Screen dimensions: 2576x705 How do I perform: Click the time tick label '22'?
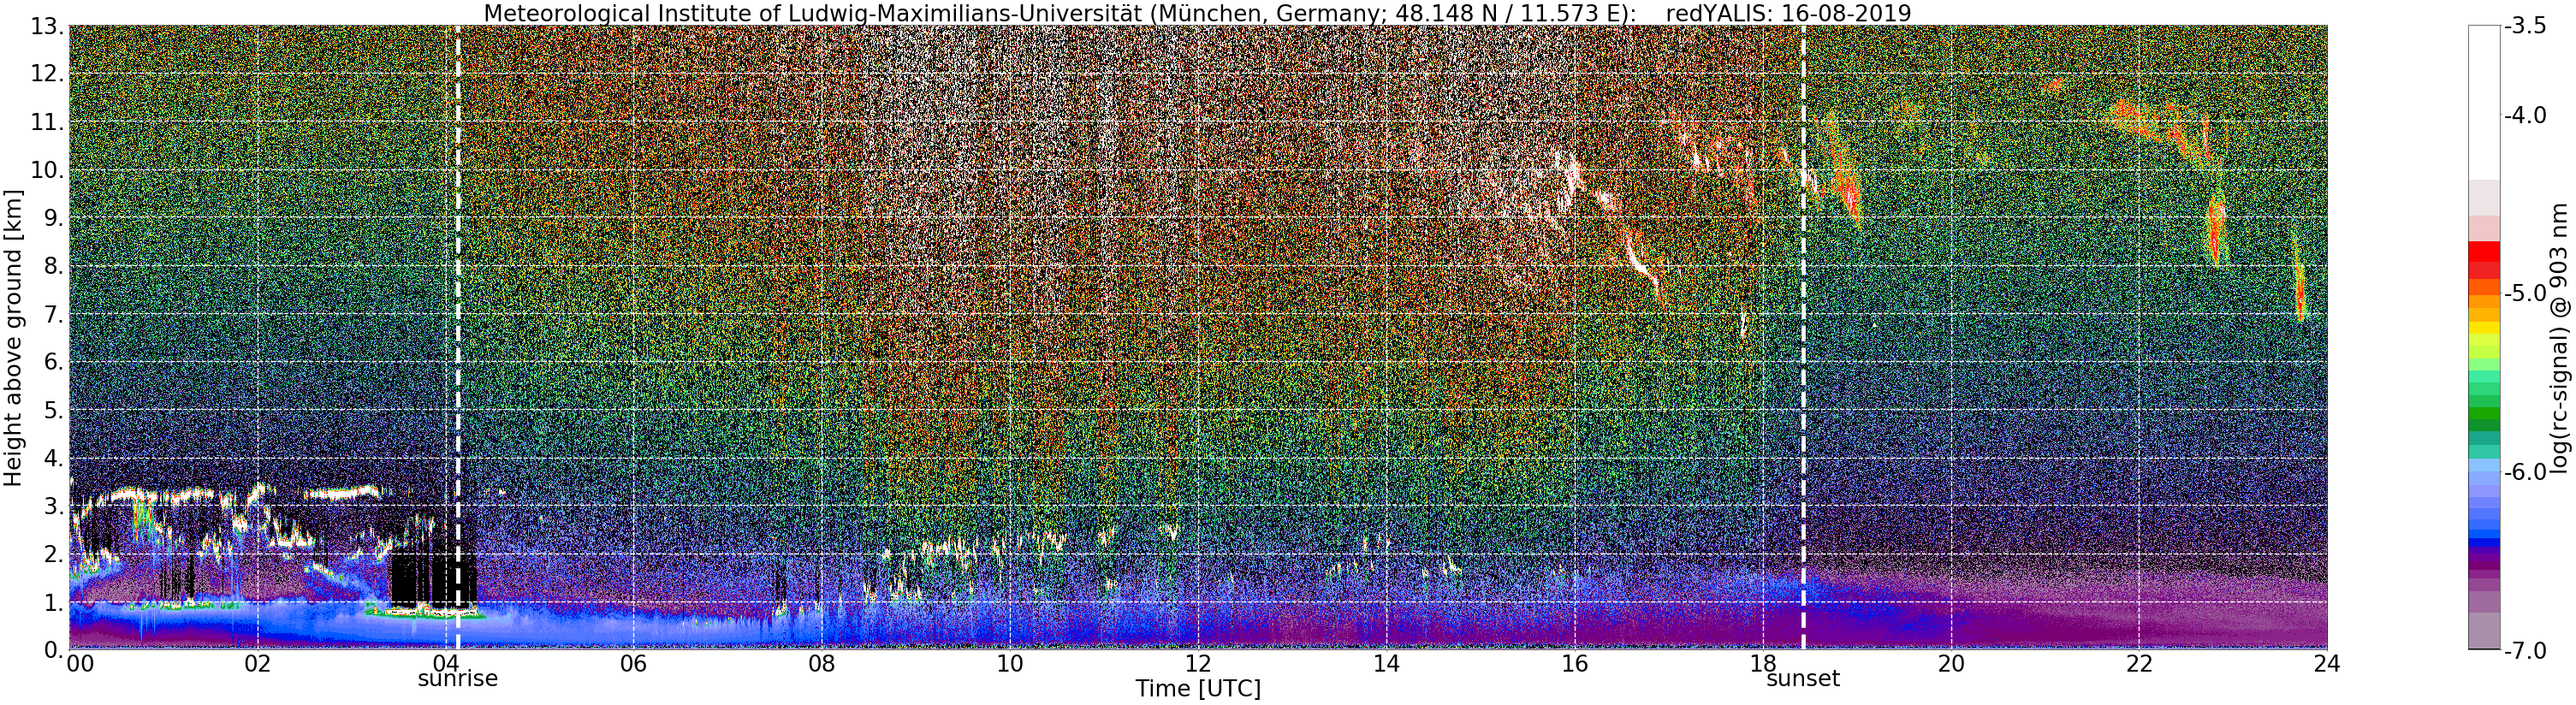pos(2139,664)
